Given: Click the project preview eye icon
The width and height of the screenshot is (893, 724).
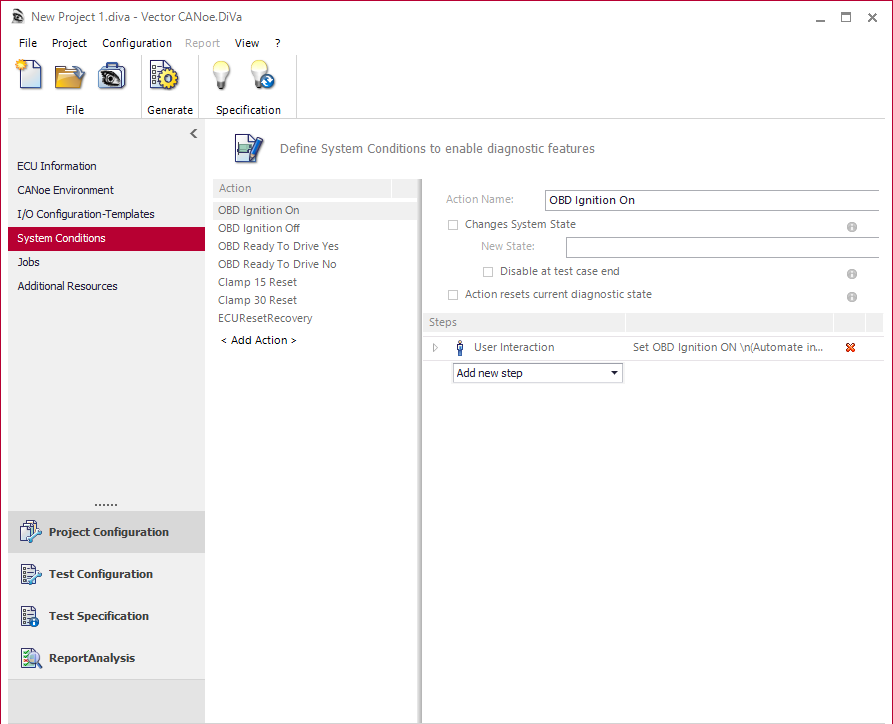Looking at the screenshot, I should (112, 76).
